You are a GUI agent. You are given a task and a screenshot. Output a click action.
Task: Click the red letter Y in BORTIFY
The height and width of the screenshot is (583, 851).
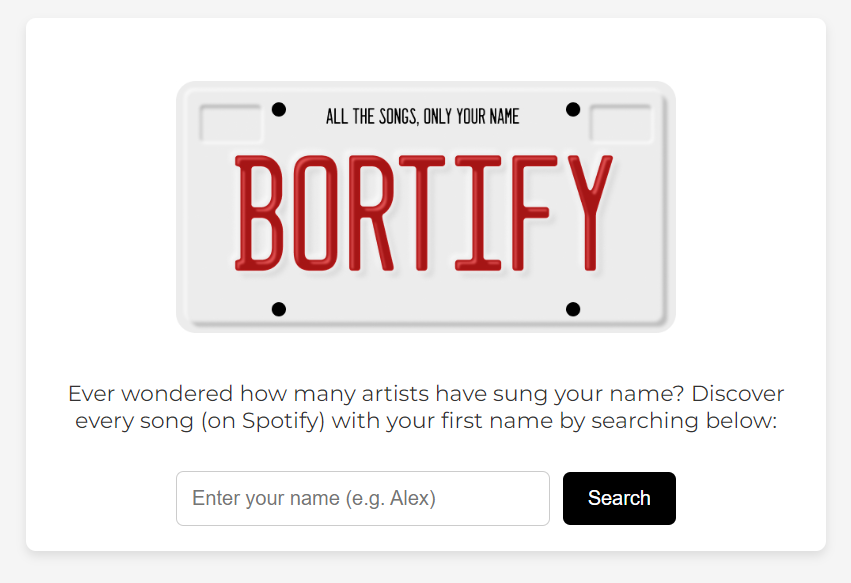coord(590,213)
